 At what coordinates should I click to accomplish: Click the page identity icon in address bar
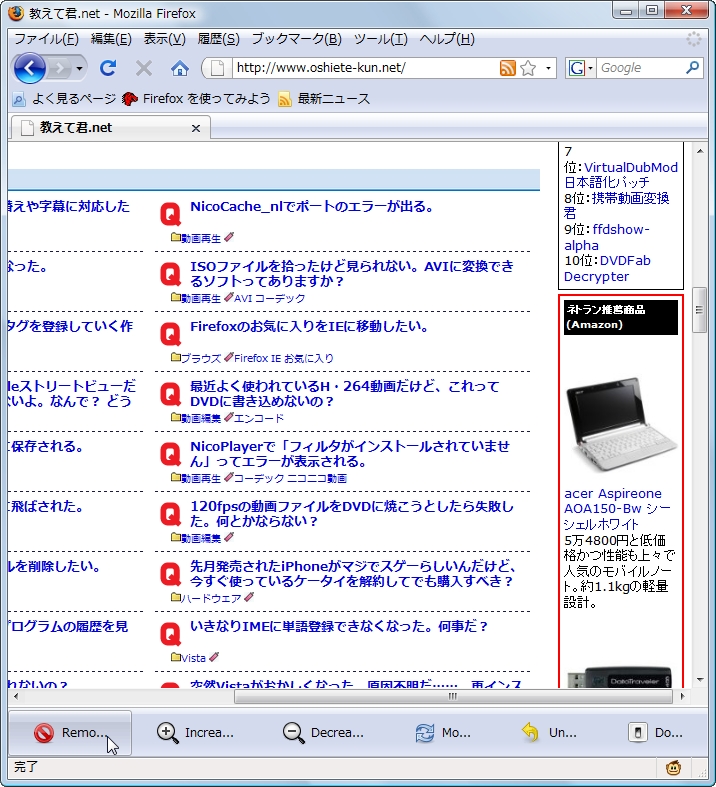(217, 68)
